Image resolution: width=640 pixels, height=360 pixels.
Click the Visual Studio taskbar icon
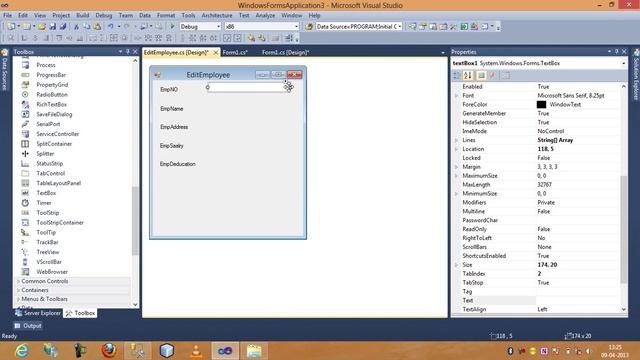click(225, 351)
